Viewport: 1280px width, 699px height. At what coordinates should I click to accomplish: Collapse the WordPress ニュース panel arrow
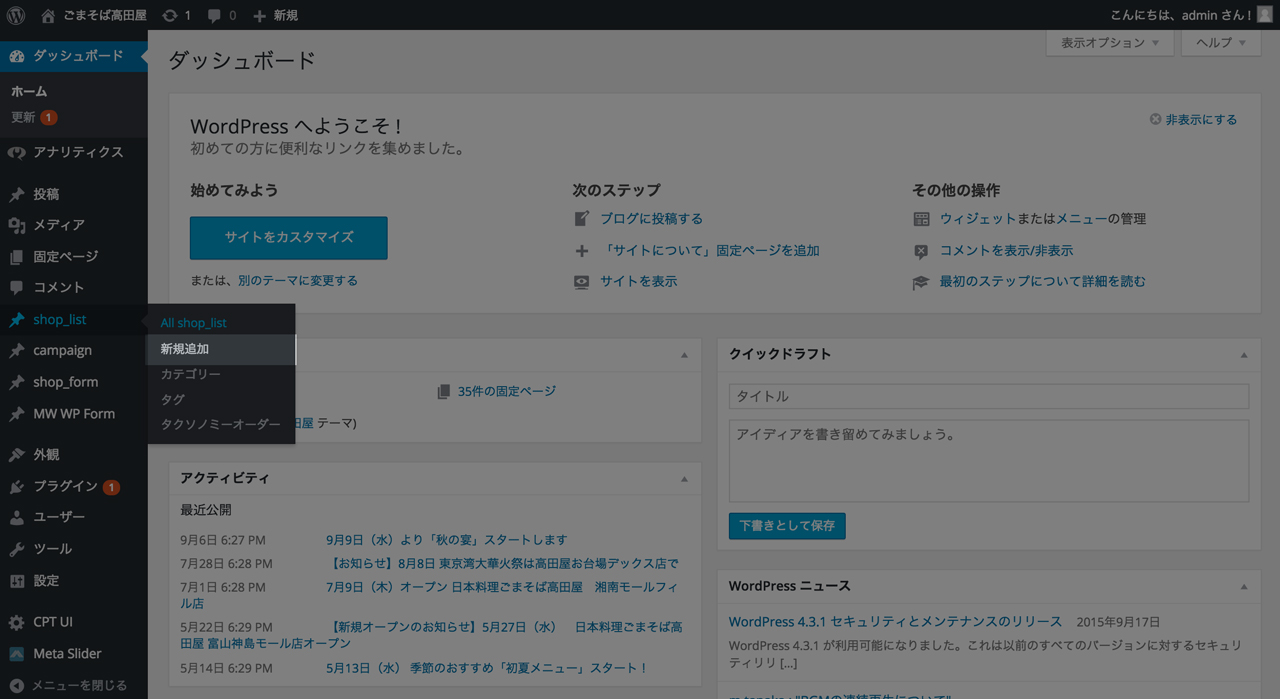click(1244, 587)
